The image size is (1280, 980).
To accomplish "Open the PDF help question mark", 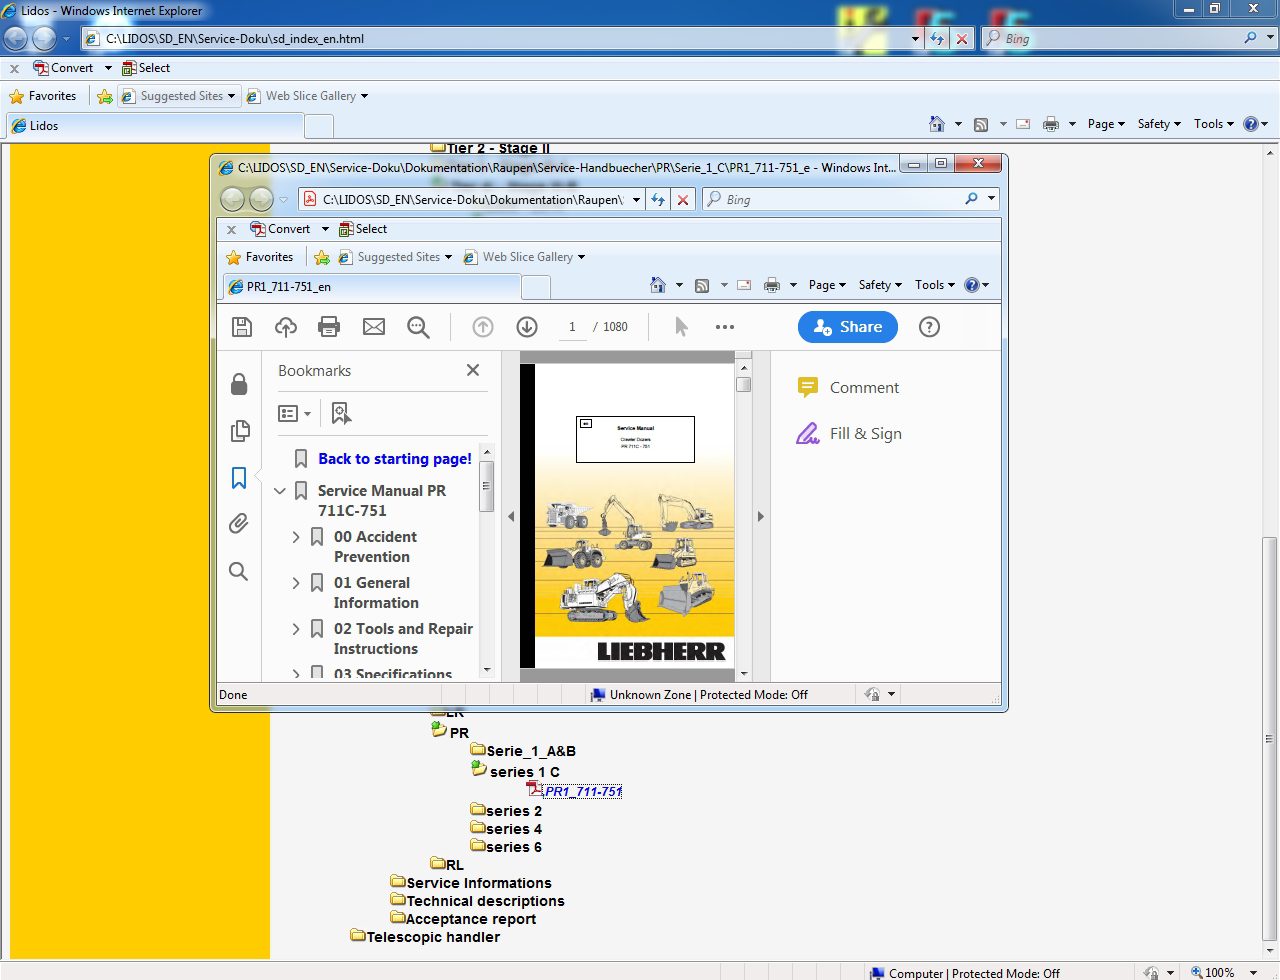I will (x=929, y=327).
